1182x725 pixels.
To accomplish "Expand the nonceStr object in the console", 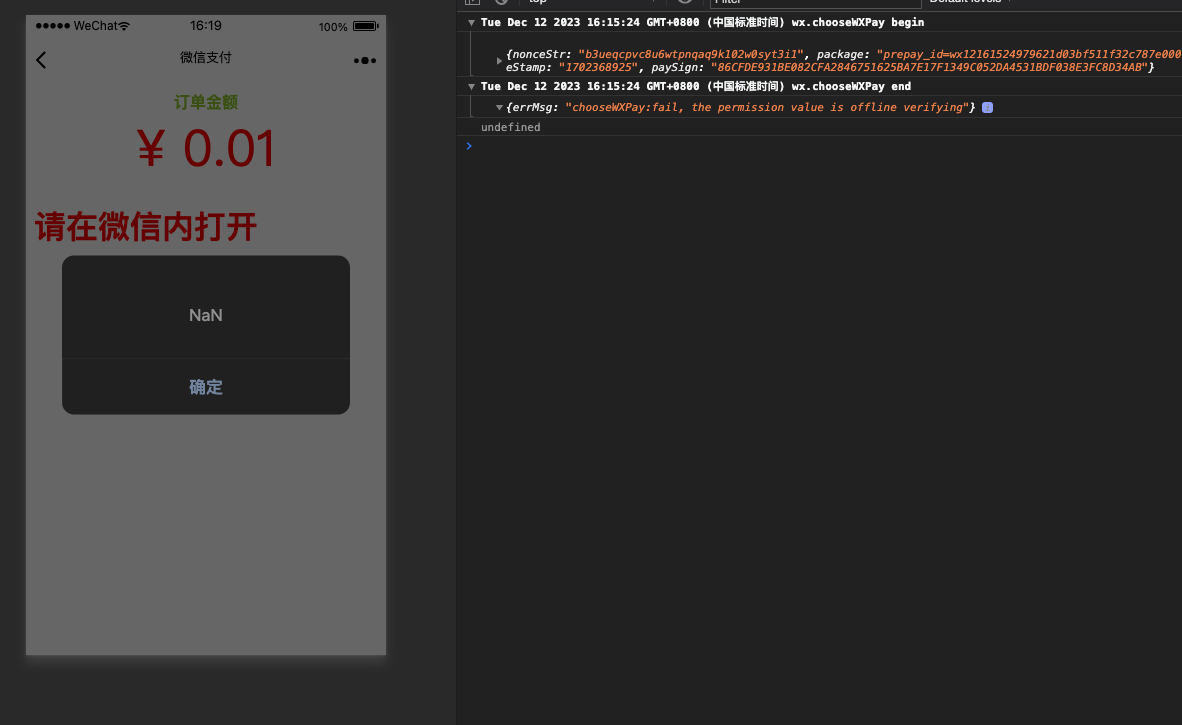I will point(499,60).
